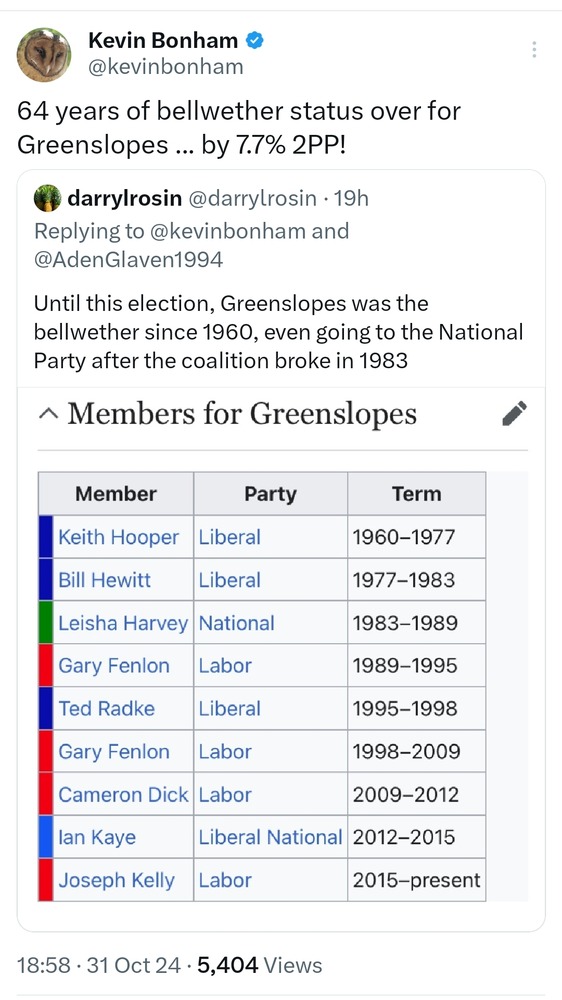Click the blue verified badge icon
This screenshot has width=562, height=1000.
click(256, 41)
